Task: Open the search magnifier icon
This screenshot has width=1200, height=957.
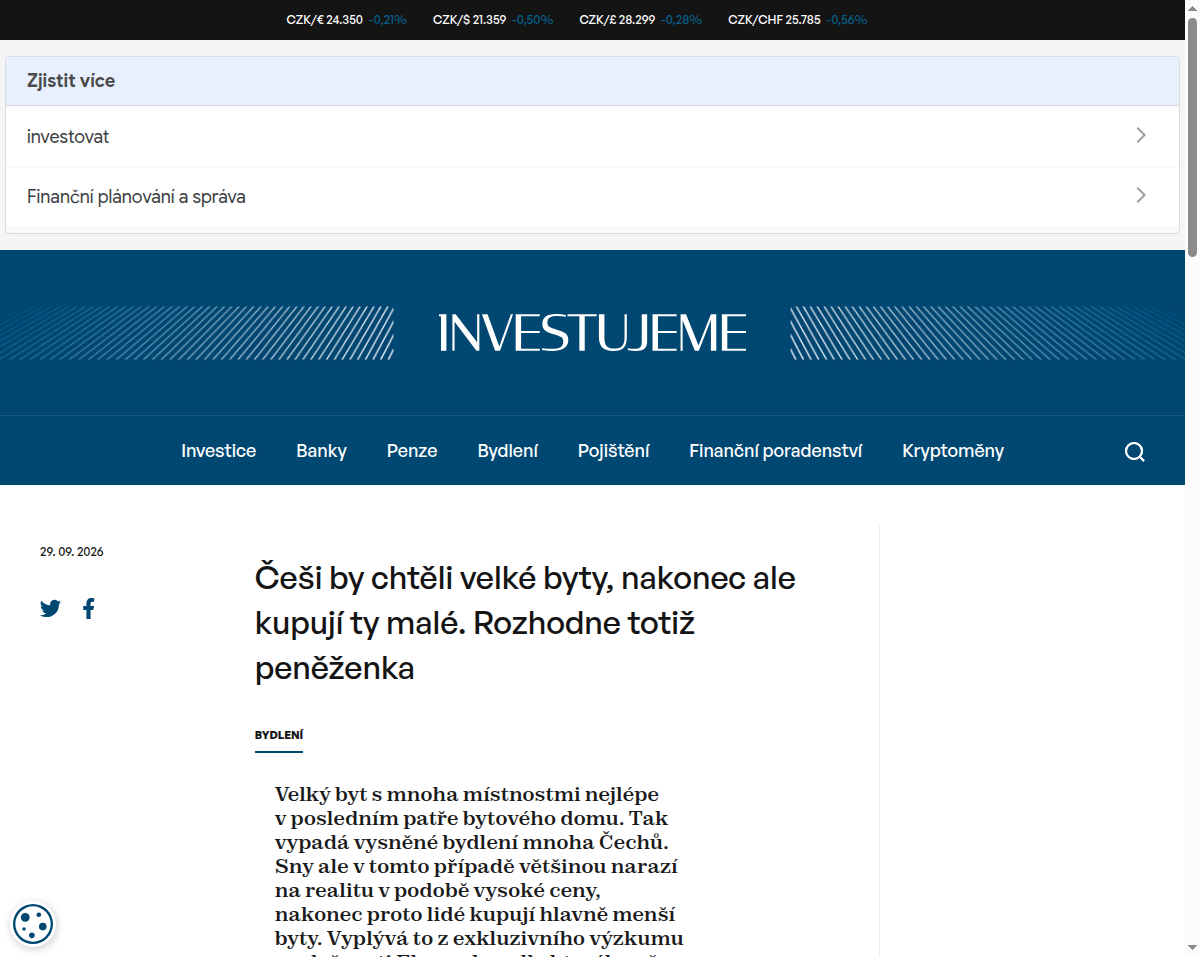Action: (x=1134, y=451)
